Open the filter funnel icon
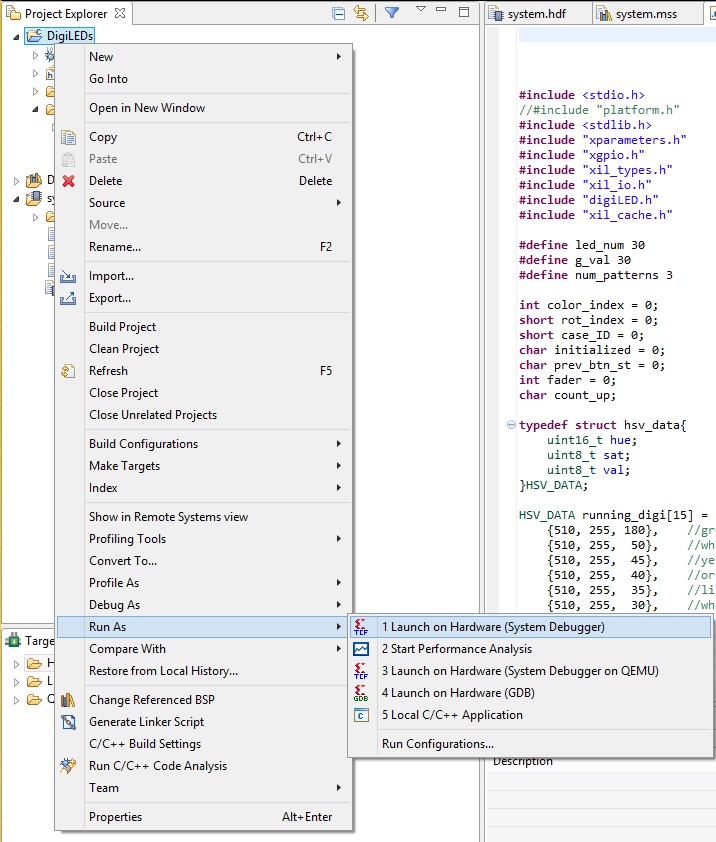The width and height of the screenshot is (716, 842). (392, 12)
